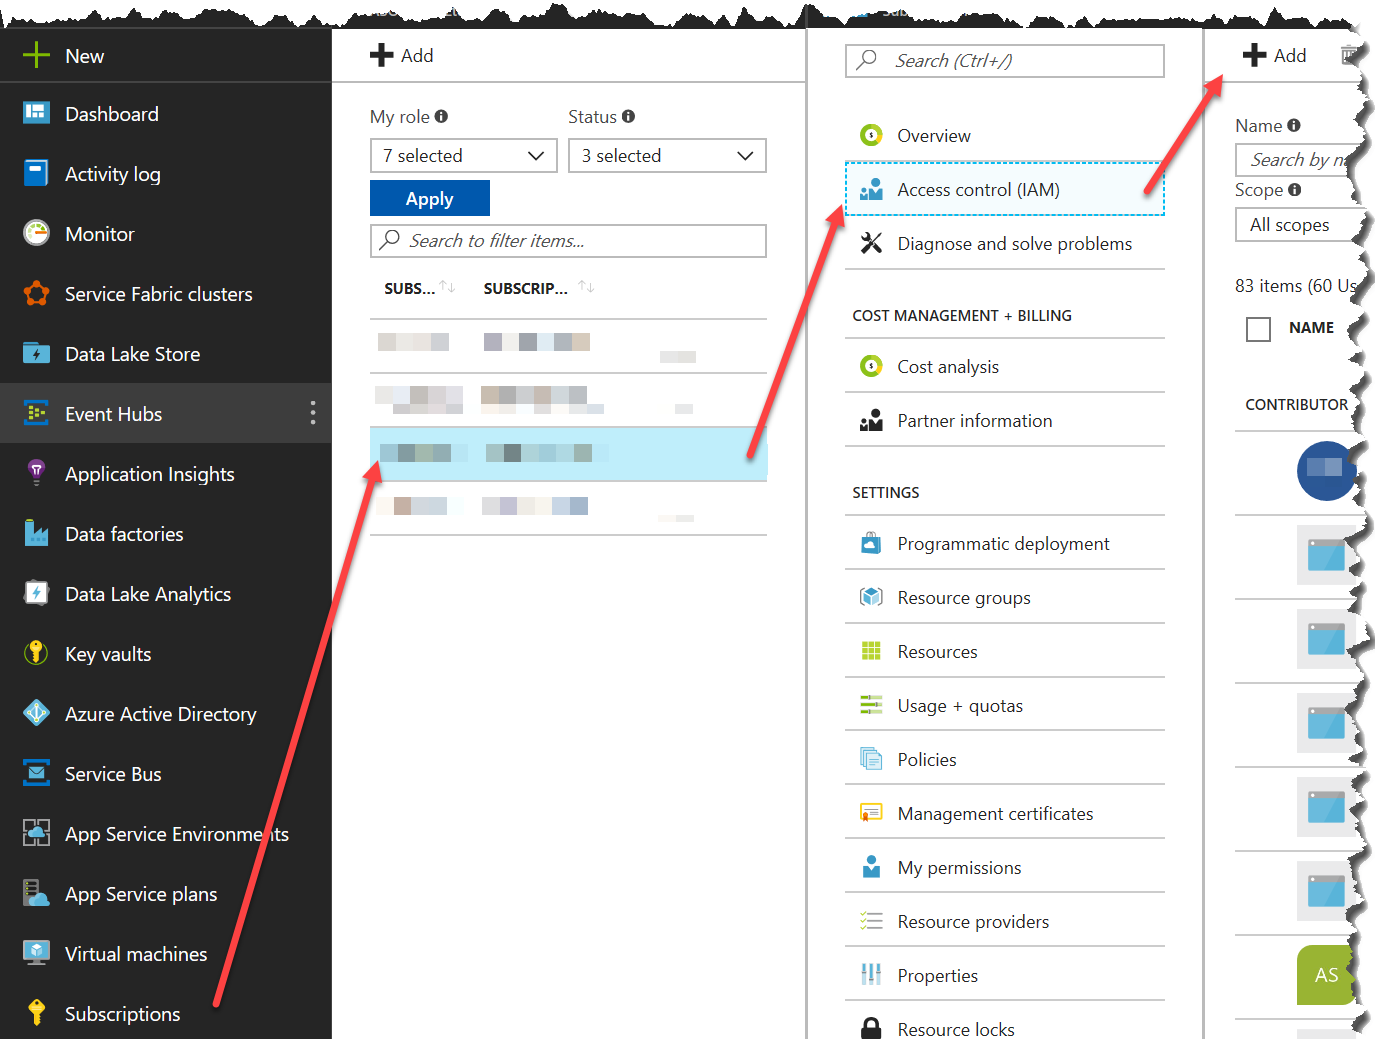Viewport: 1375px width, 1039px height.
Task: Click the green New plus icon
Action: [x=36, y=55]
